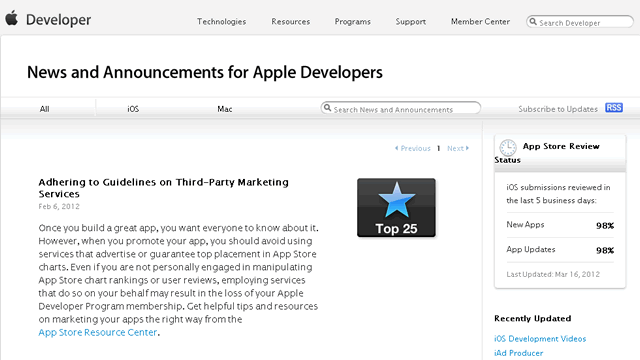Open the Resources menu

pyautogui.click(x=291, y=22)
